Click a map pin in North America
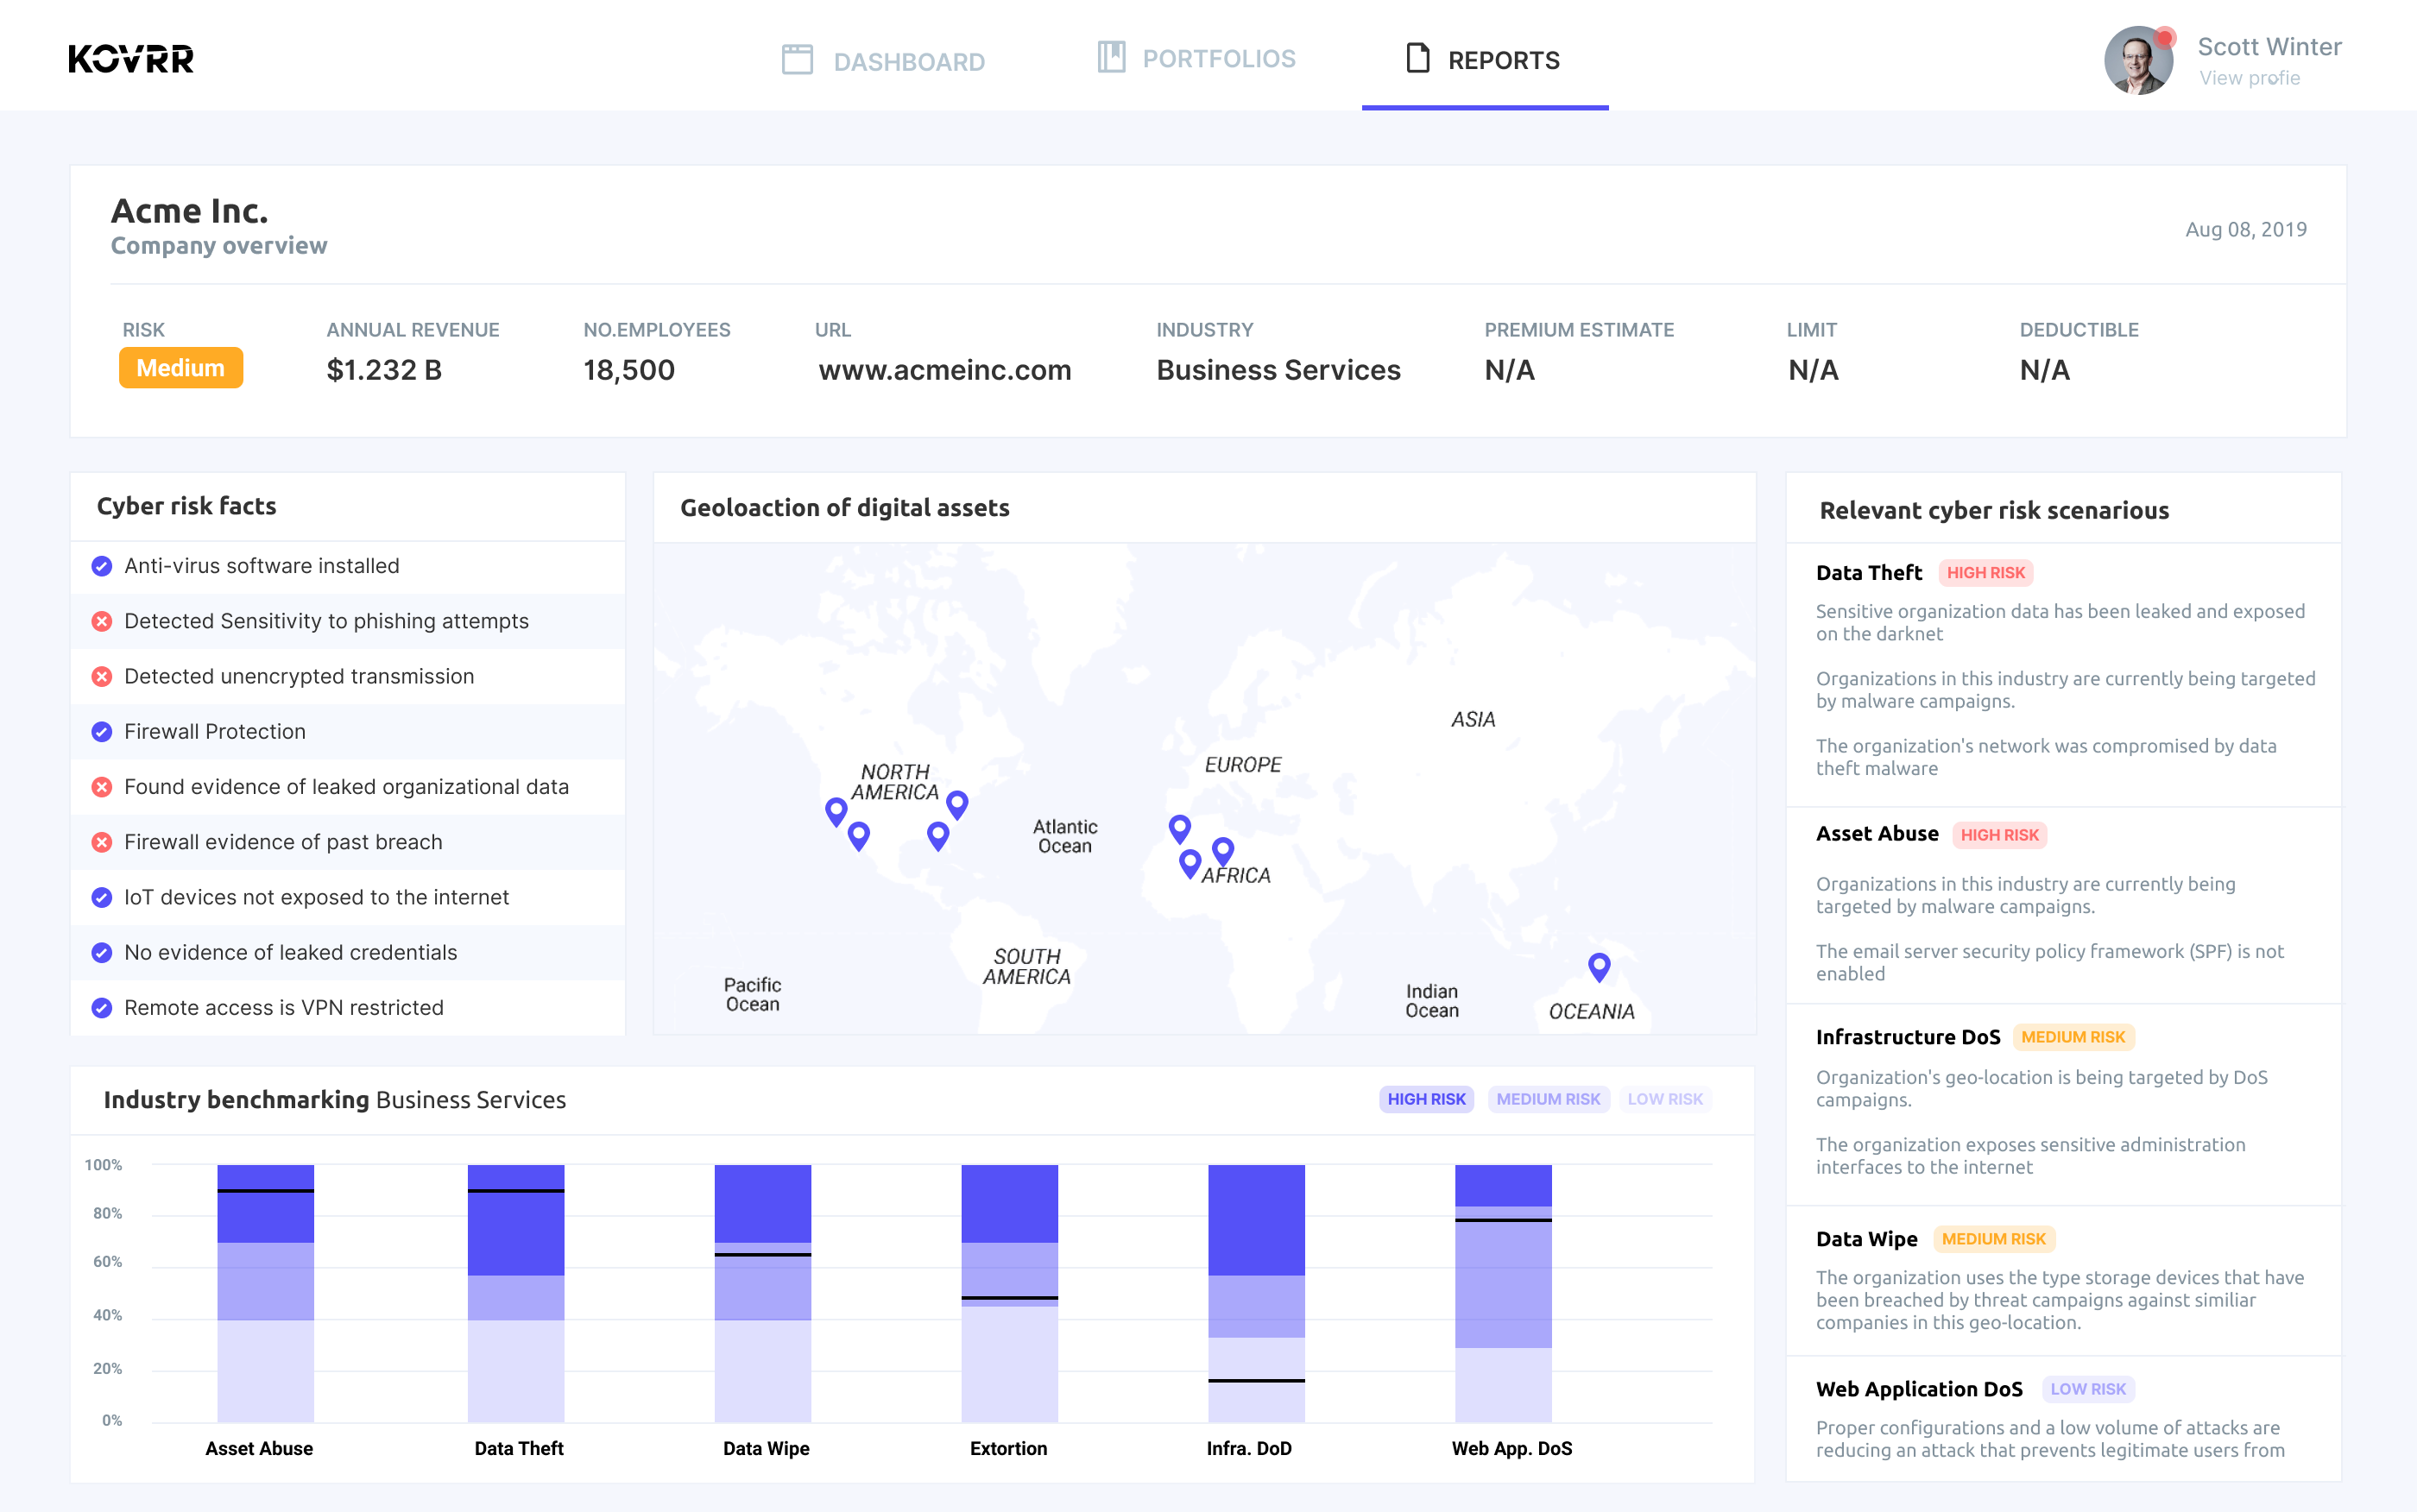 coord(836,808)
